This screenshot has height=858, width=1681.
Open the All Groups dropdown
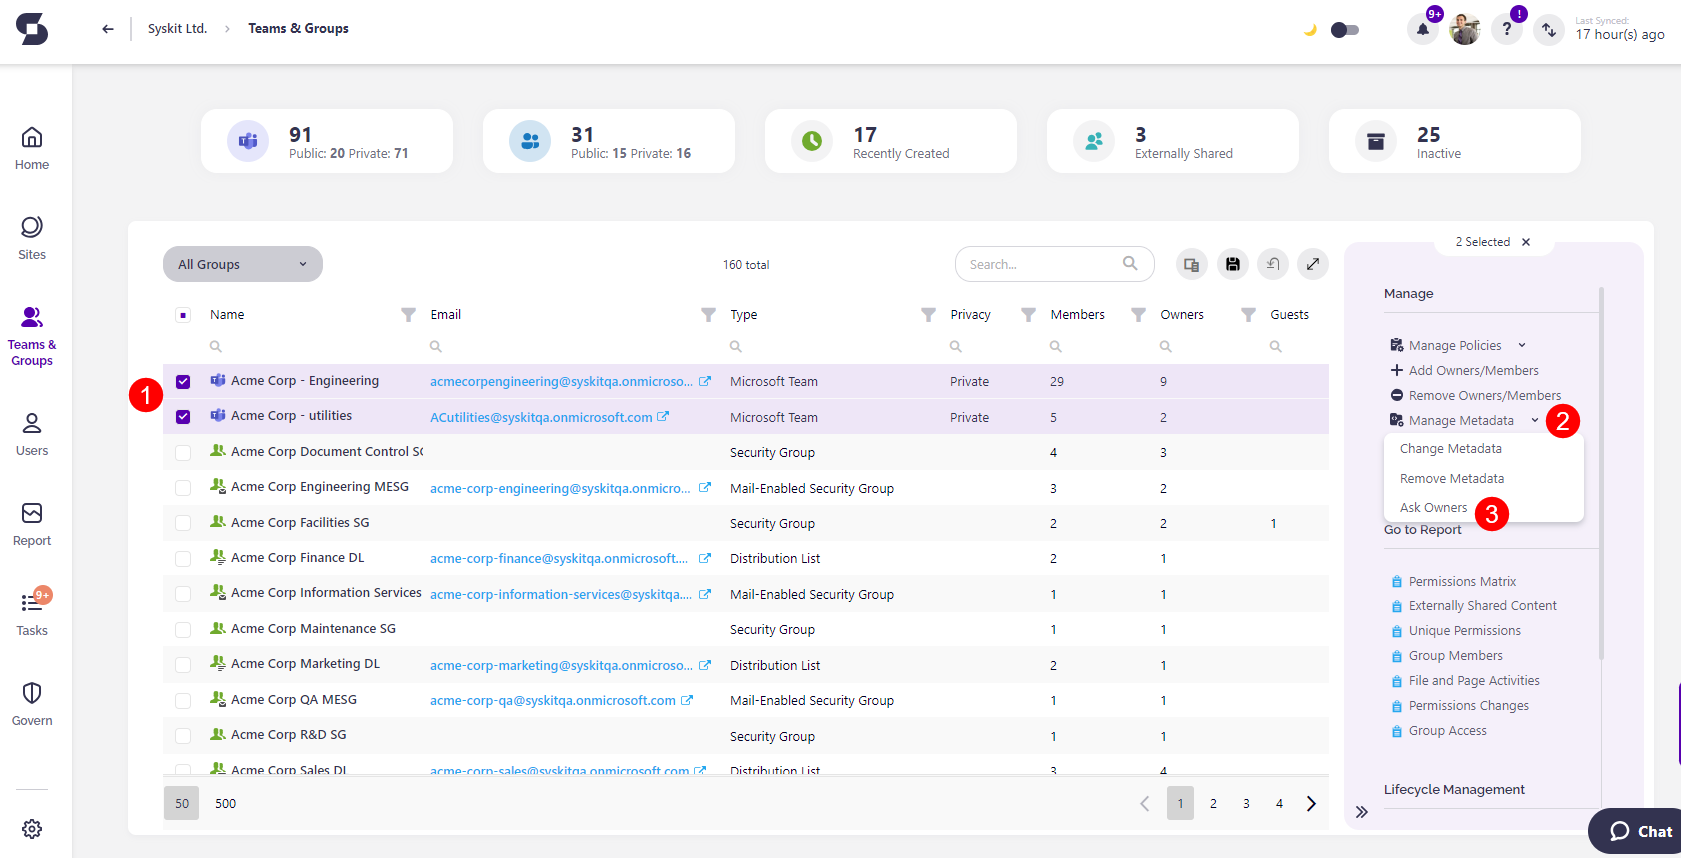coord(243,264)
